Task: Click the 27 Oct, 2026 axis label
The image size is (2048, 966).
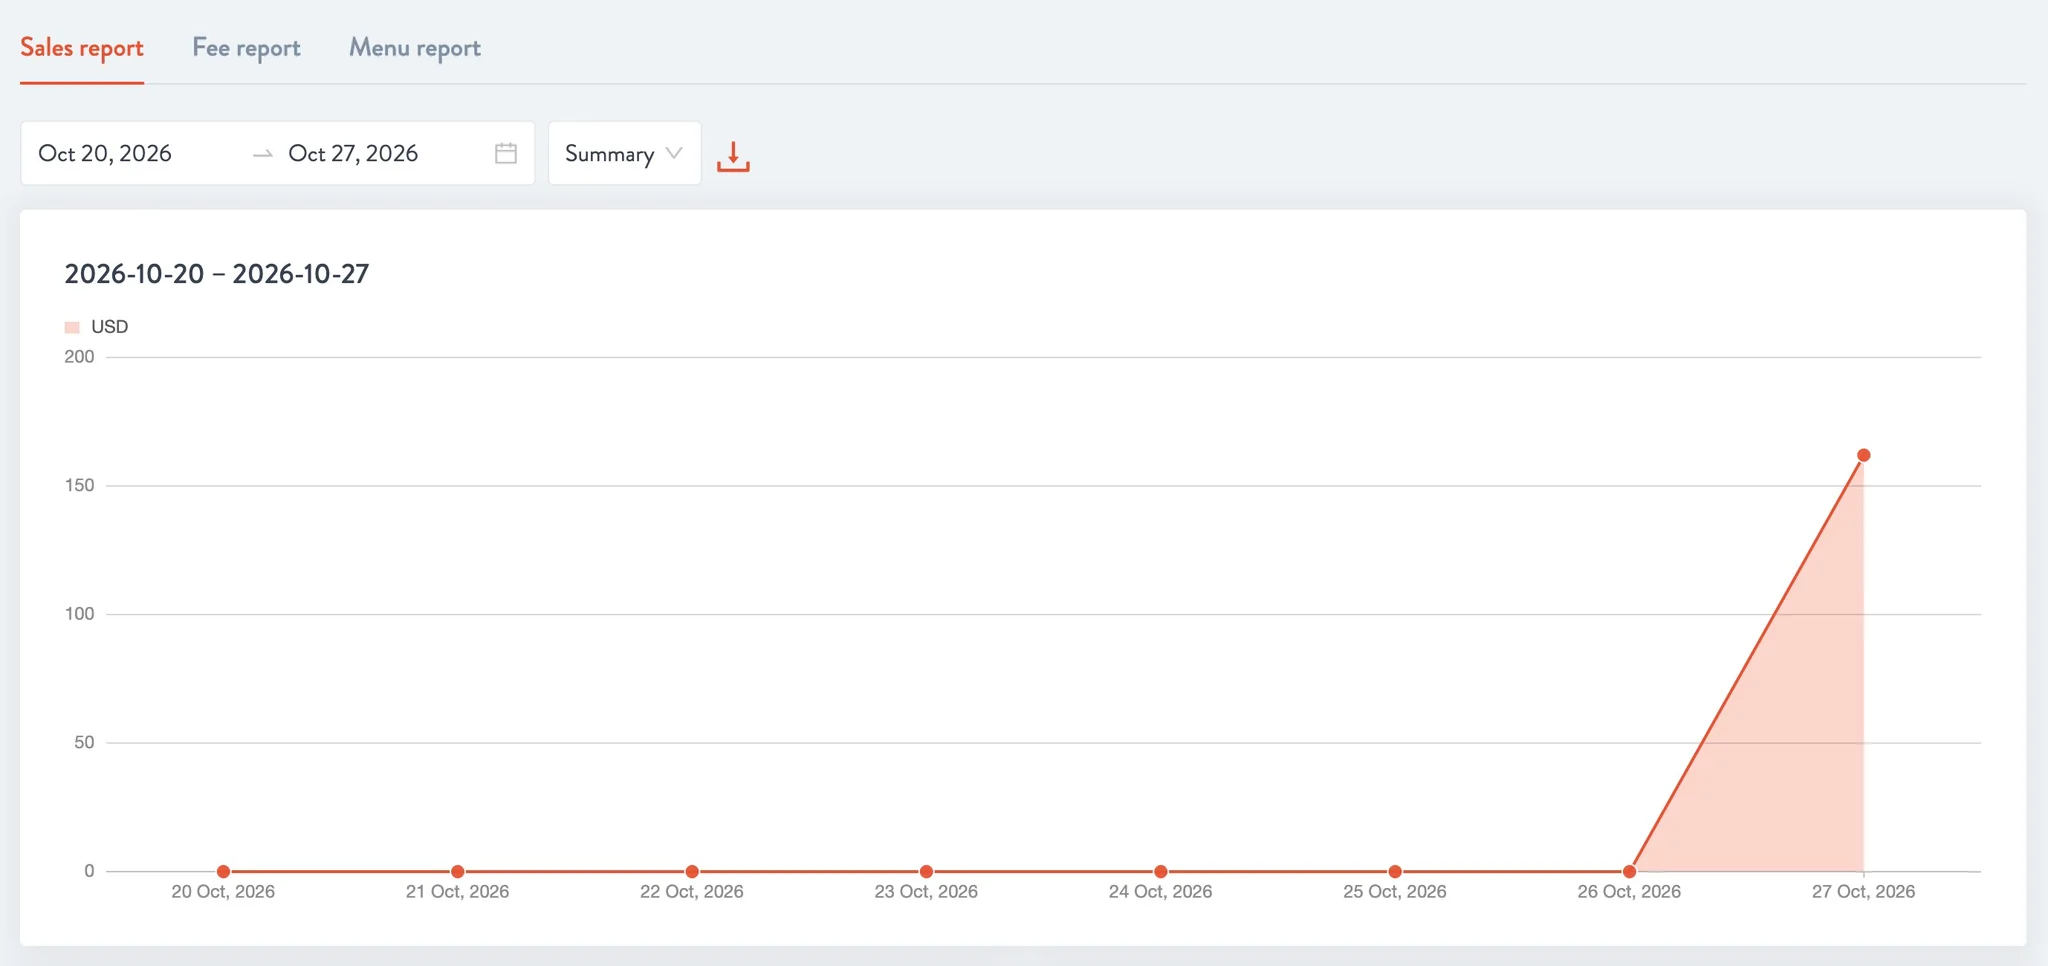Action: tap(1864, 892)
